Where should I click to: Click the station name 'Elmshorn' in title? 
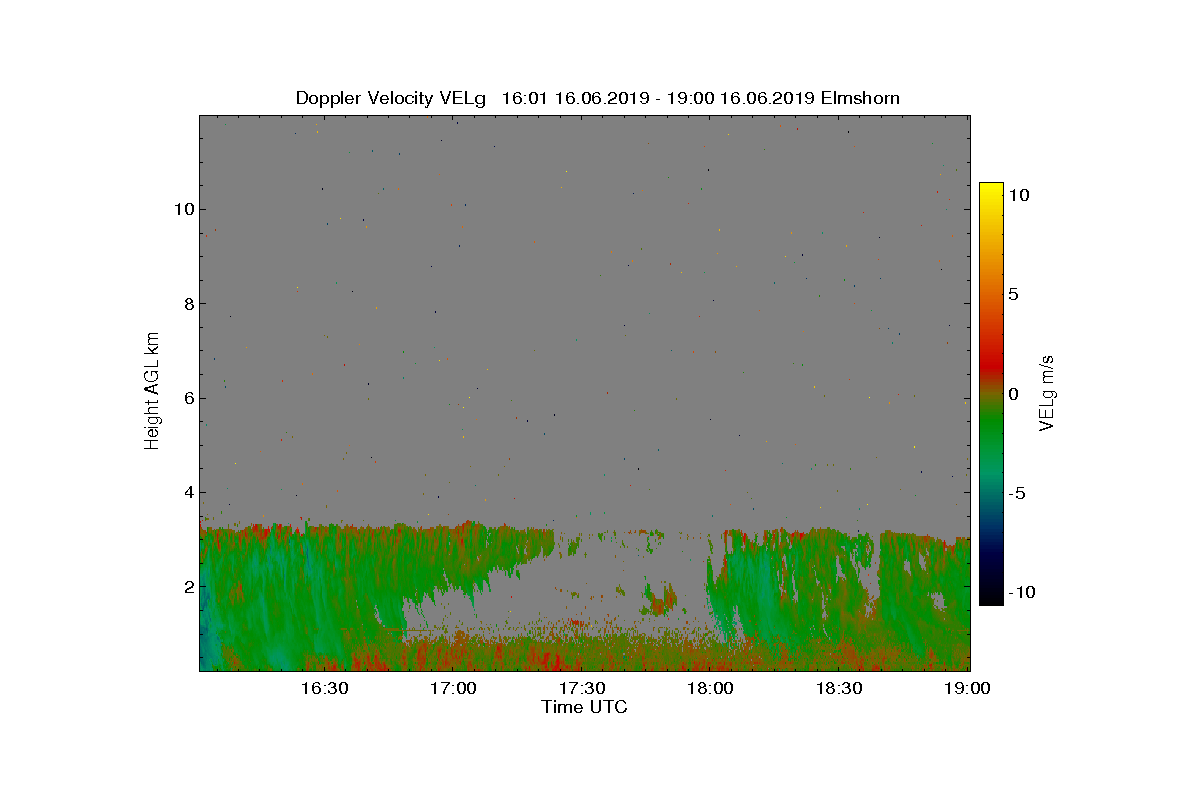click(861, 98)
